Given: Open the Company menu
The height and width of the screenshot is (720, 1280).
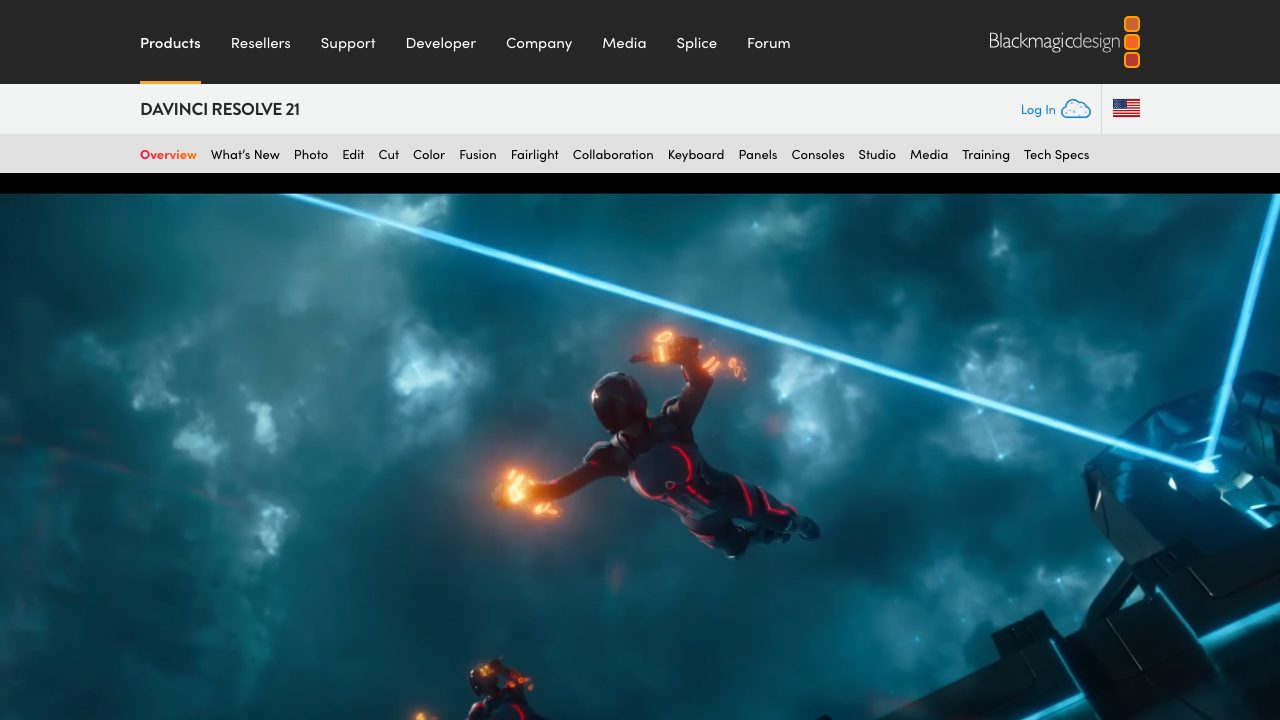Looking at the screenshot, I should (x=539, y=43).
